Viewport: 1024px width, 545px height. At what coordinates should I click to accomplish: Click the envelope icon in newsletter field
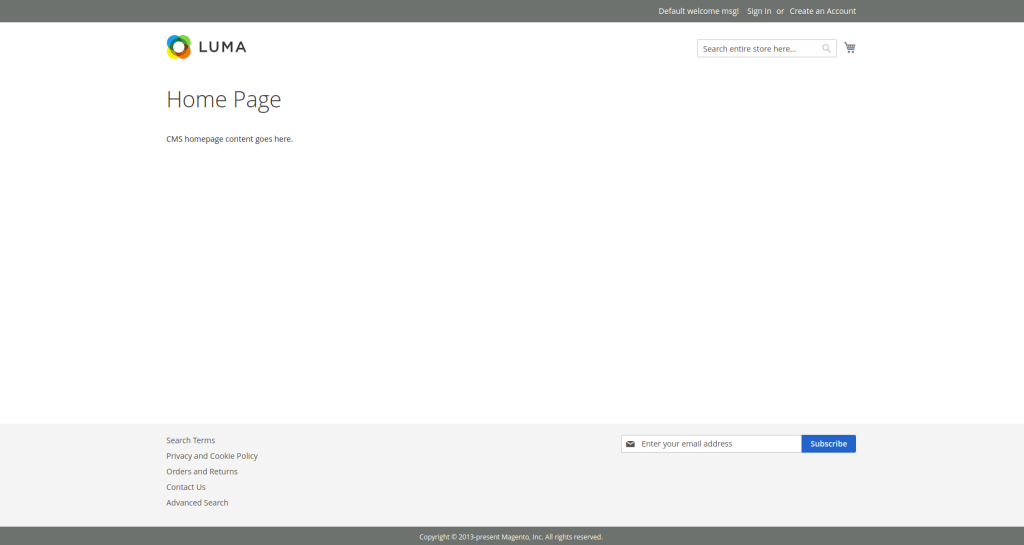click(630, 444)
